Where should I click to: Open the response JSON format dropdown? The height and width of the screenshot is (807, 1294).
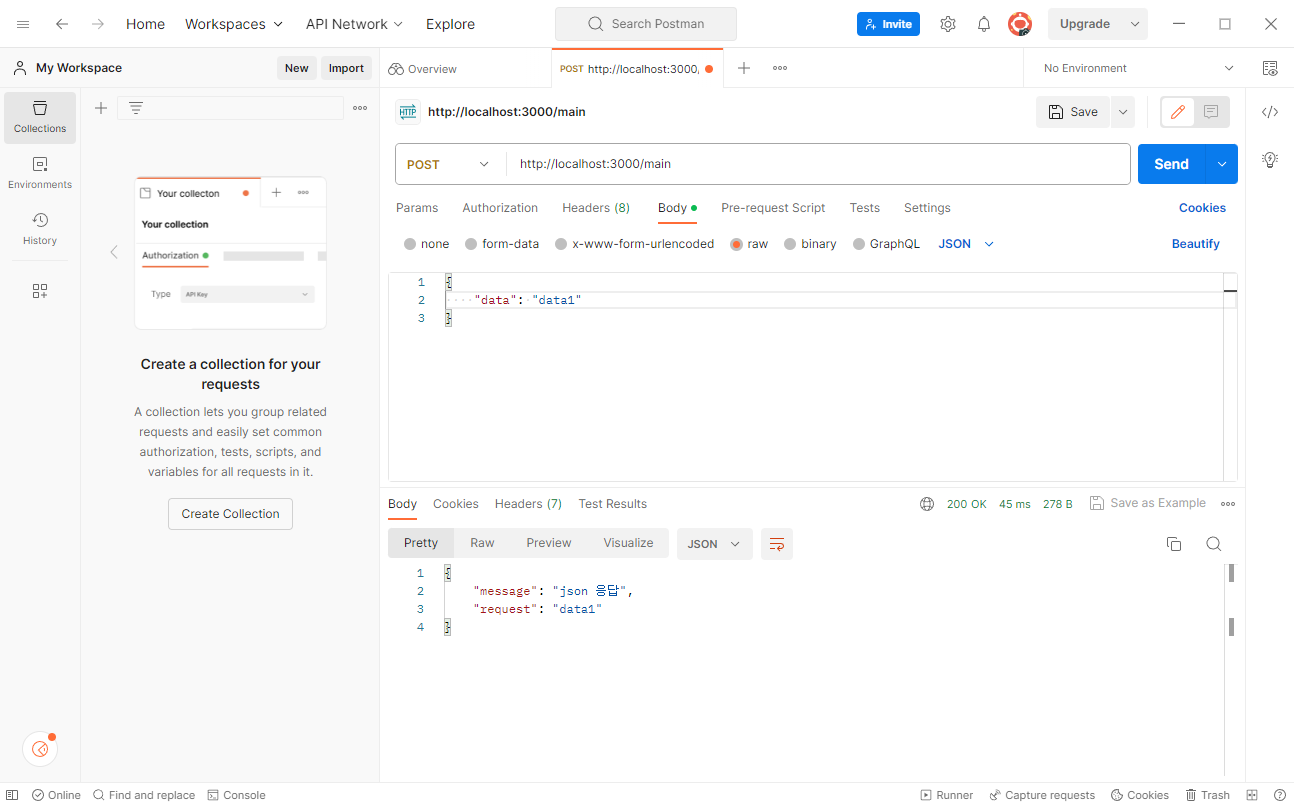(715, 544)
